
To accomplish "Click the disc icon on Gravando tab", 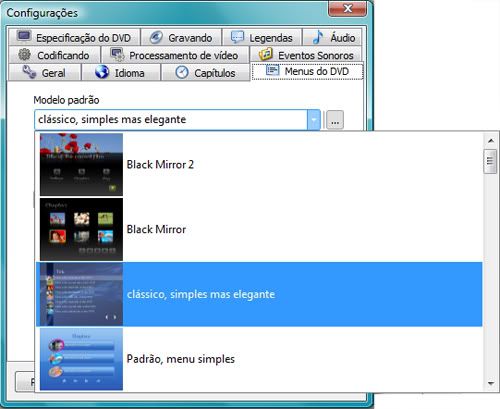I will click(x=156, y=37).
